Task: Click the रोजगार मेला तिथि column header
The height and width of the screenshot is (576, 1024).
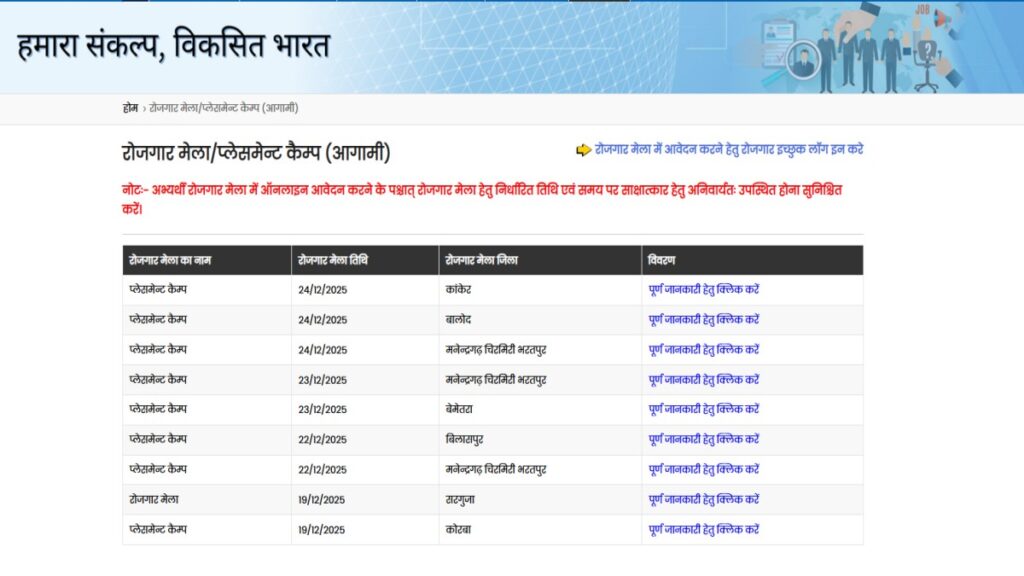Action: [x=333, y=260]
